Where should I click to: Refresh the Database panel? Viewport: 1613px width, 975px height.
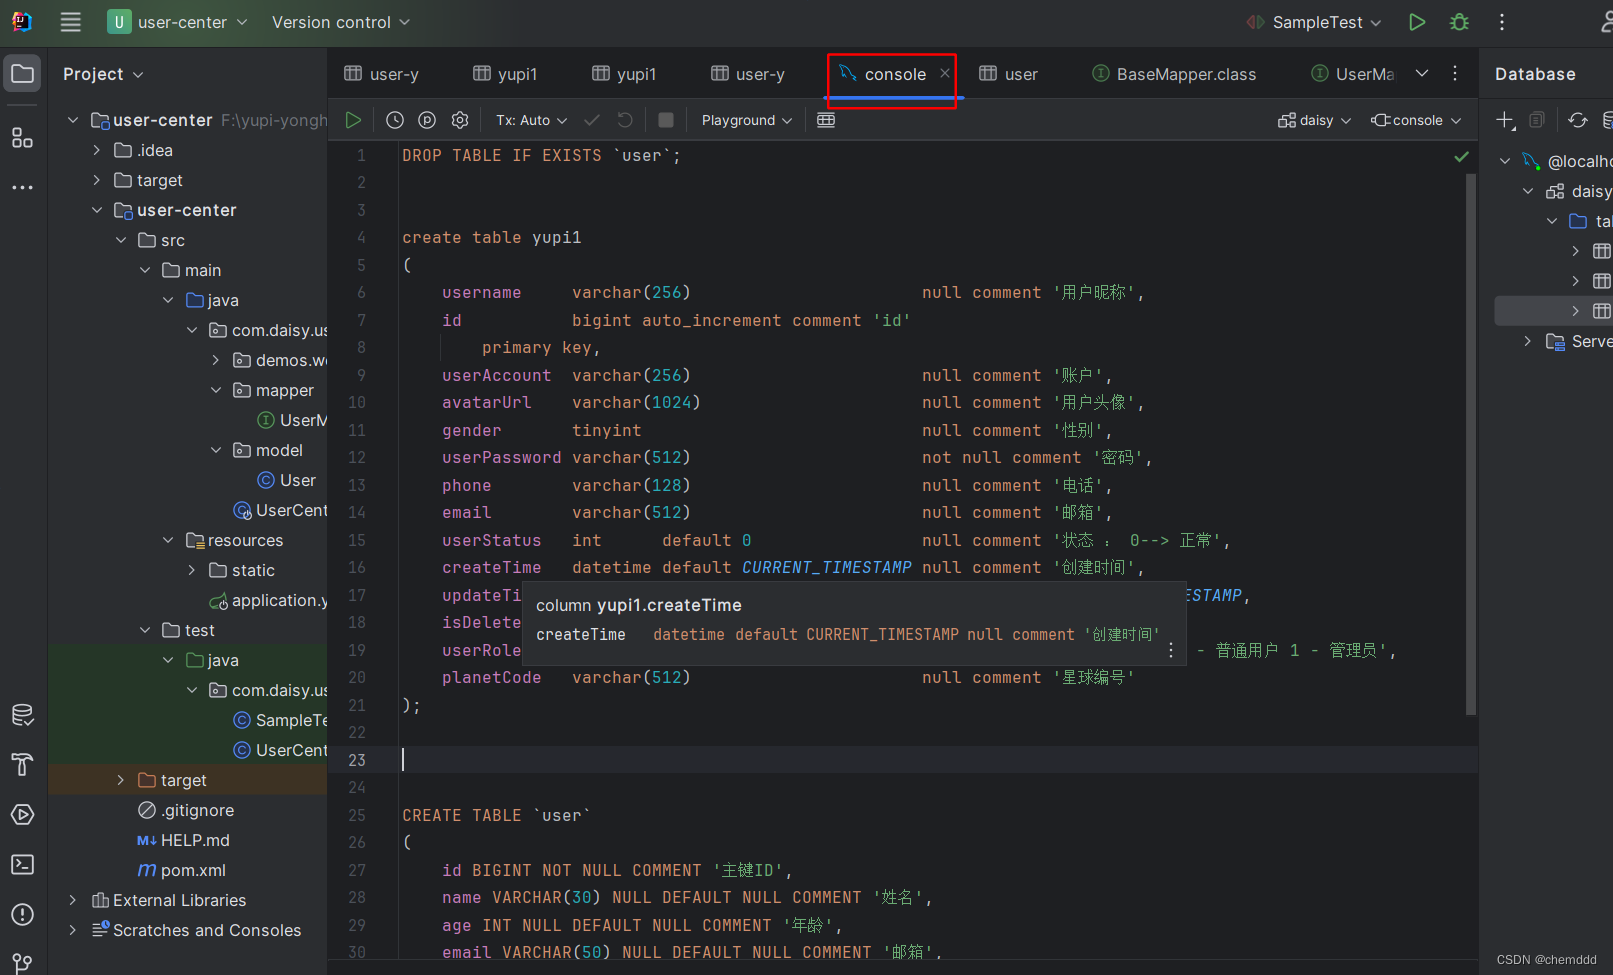click(x=1578, y=120)
